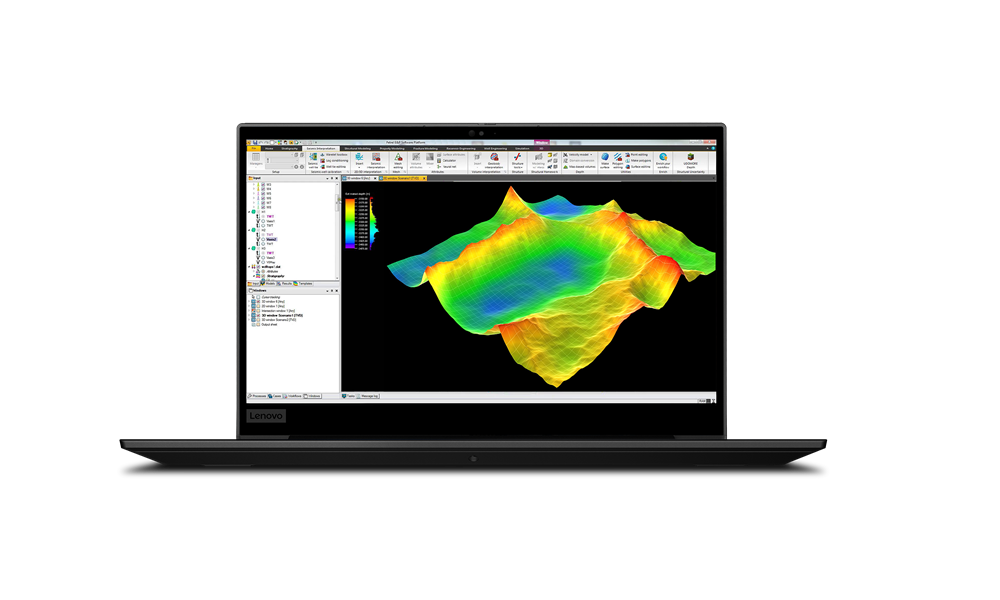Open the Mesh editing tool

pyautogui.click(x=398, y=160)
